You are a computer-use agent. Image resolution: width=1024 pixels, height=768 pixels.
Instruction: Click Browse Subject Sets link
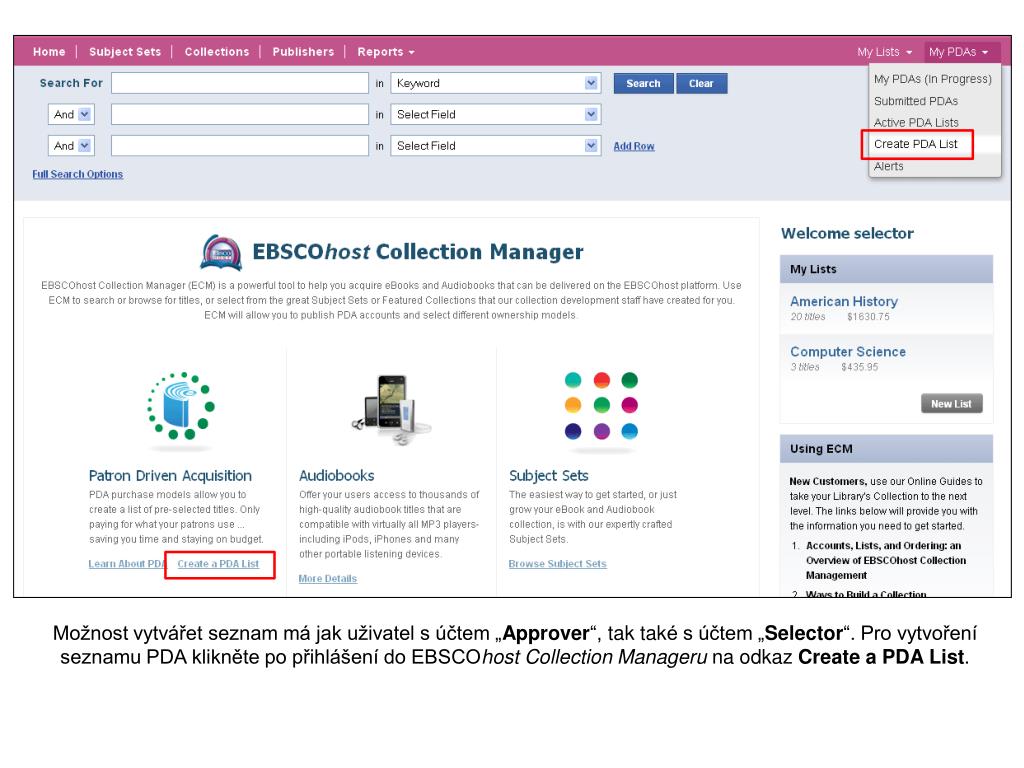pyautogui.click(x=558, y=564)
